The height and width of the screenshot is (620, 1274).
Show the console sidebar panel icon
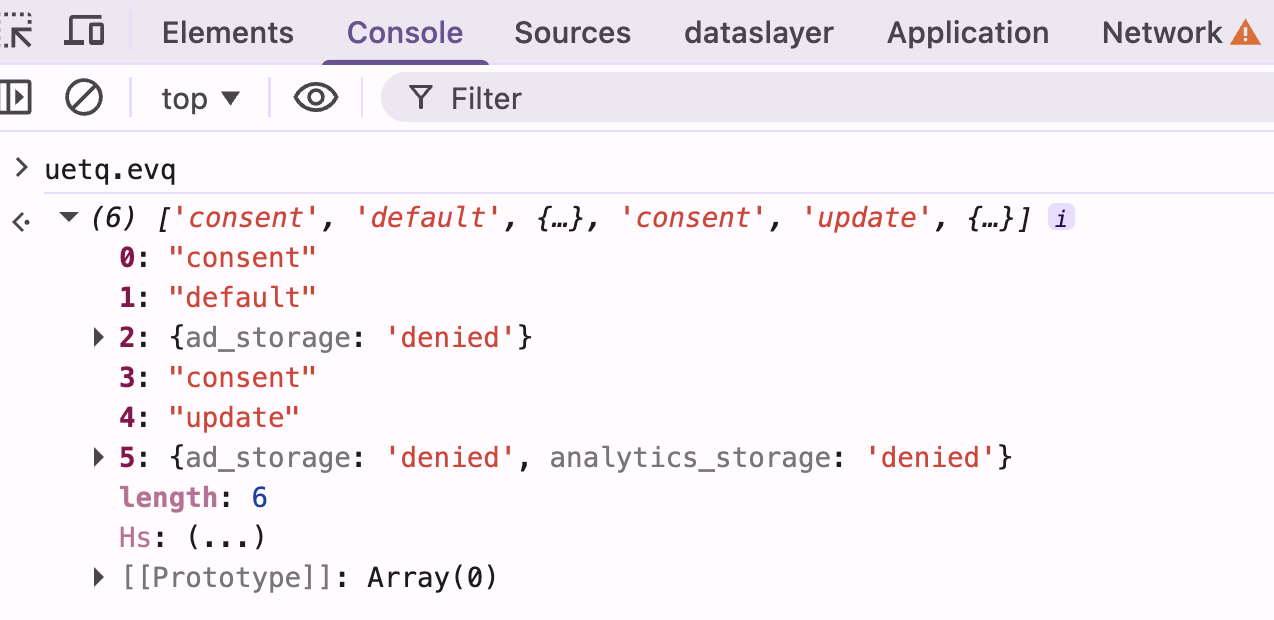point(16,98)
